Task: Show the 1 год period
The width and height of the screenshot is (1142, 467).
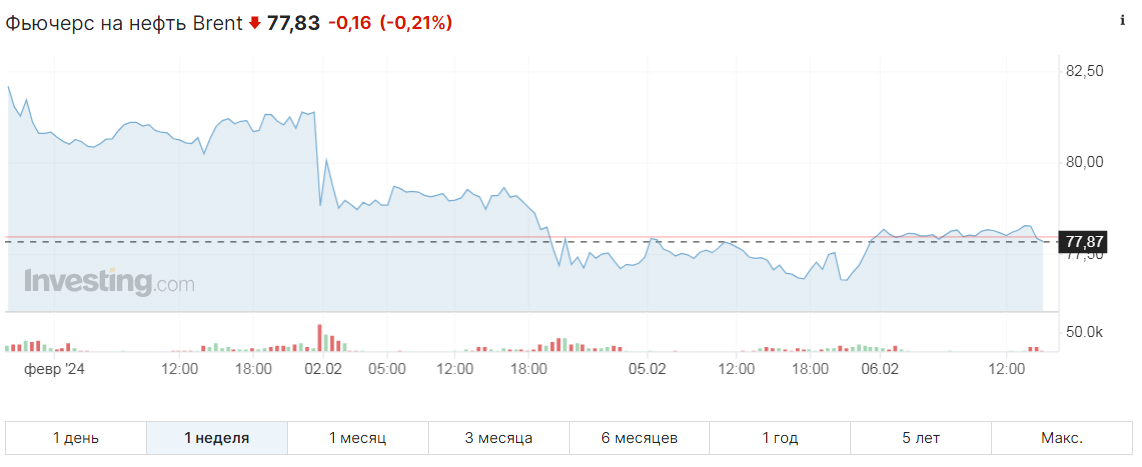Action: 780,439
